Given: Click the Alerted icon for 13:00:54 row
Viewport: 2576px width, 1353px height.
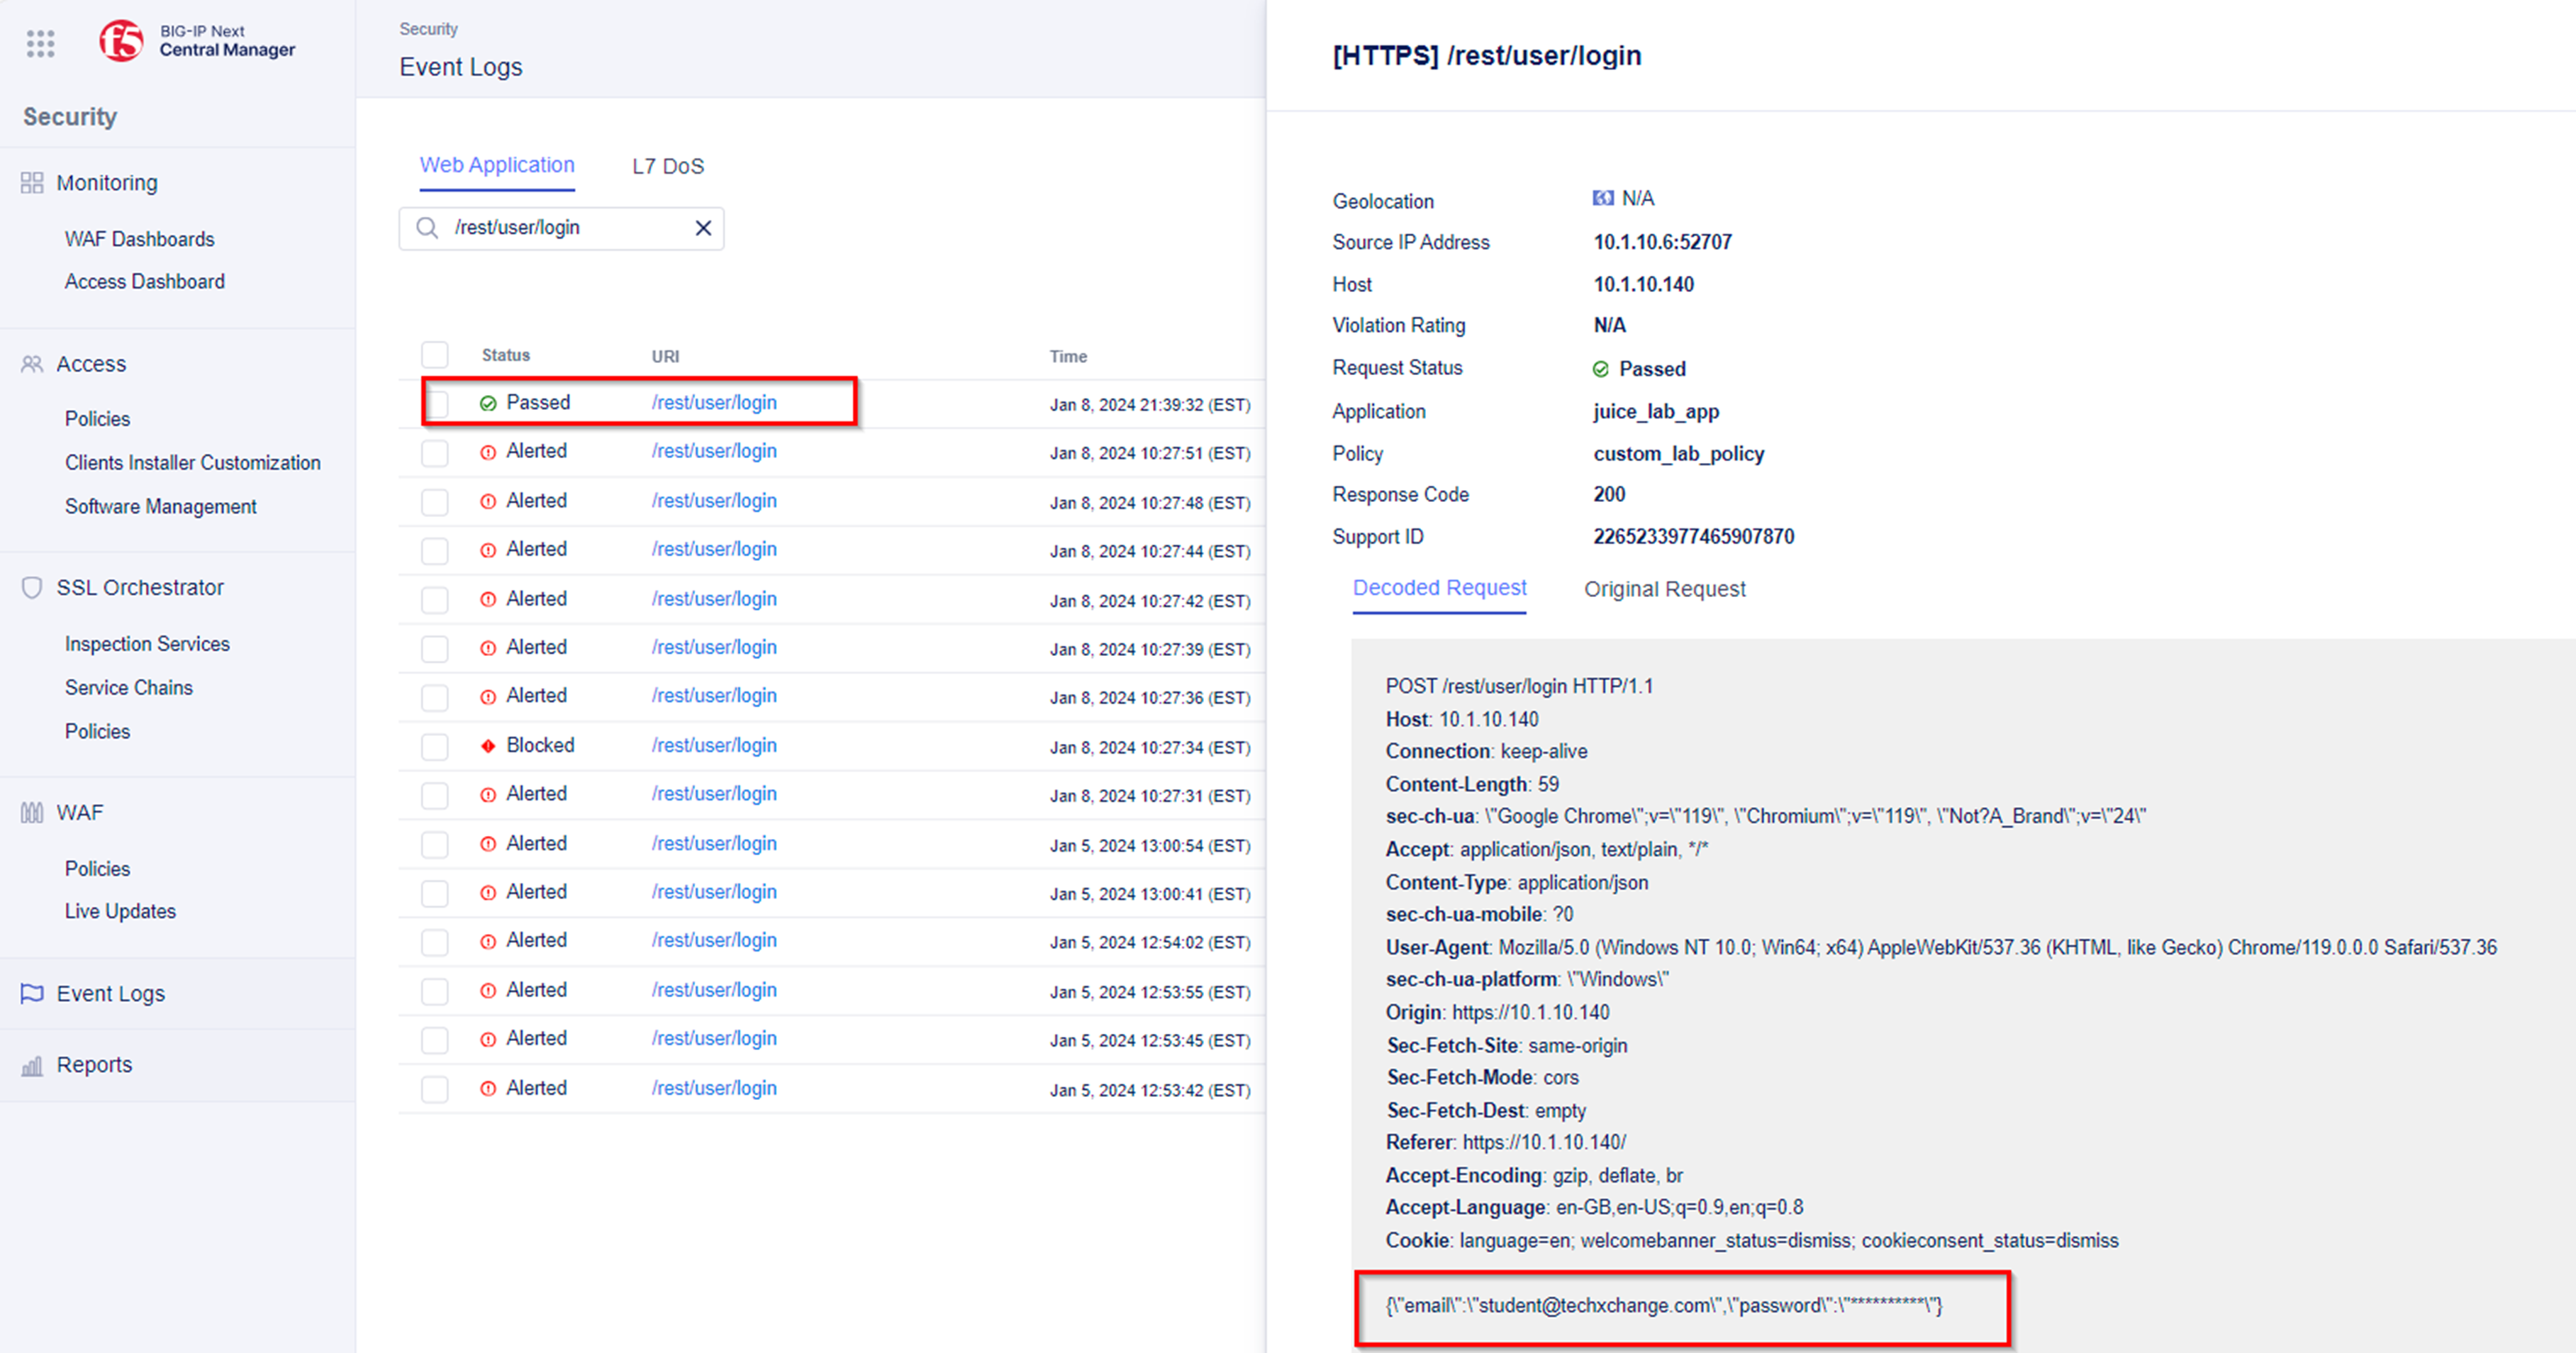Looking at the screenshot, I should tap(488, 844).
